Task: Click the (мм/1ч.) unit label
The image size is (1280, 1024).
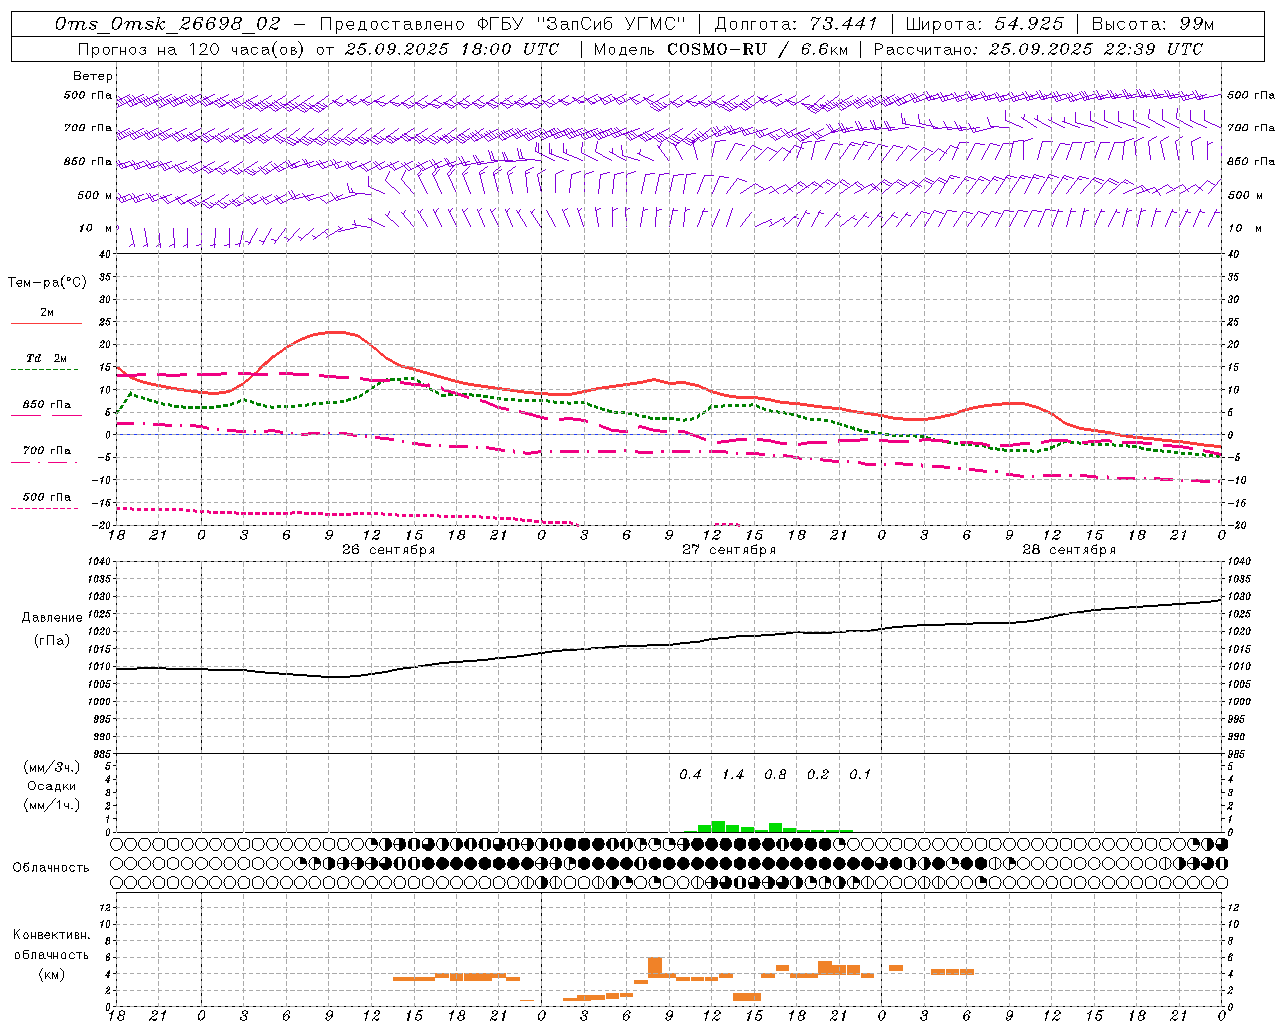Action: pos(52,805)
